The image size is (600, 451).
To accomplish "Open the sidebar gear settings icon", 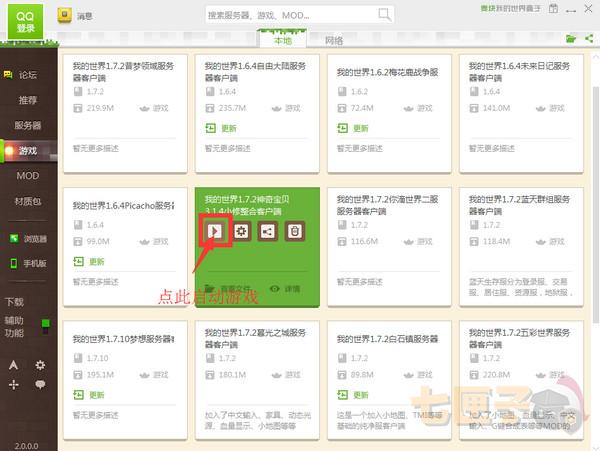I will [40, 365].
